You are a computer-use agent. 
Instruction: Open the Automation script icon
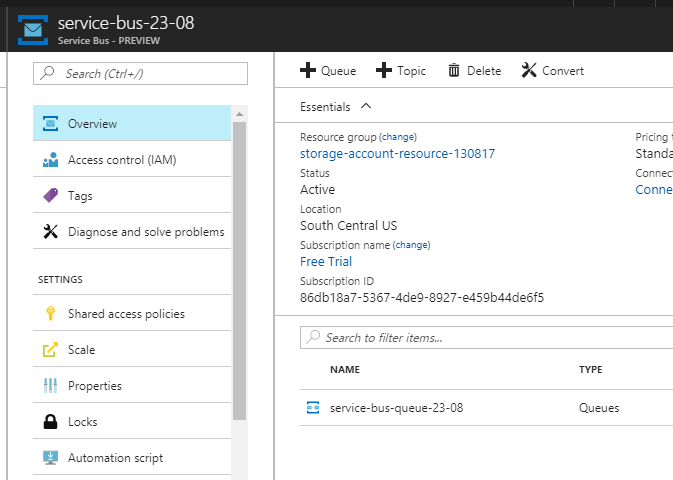click(50, 458)
